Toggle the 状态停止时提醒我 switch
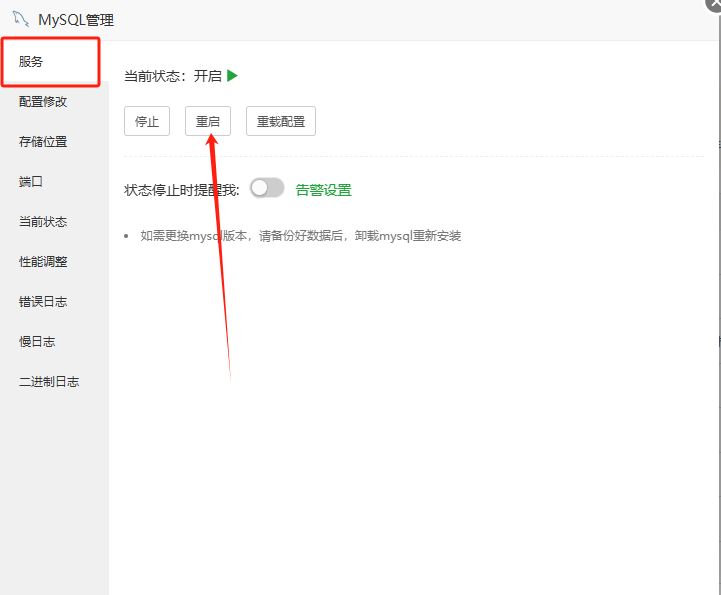This screenshot has height=595, width=721. [267, 189]
